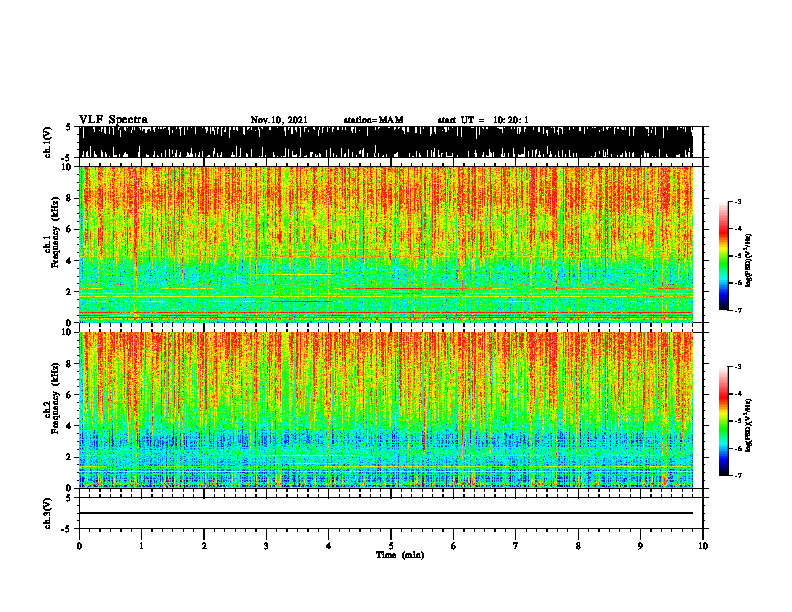Click the "VLF Spectra" plot title

(113, 120)
